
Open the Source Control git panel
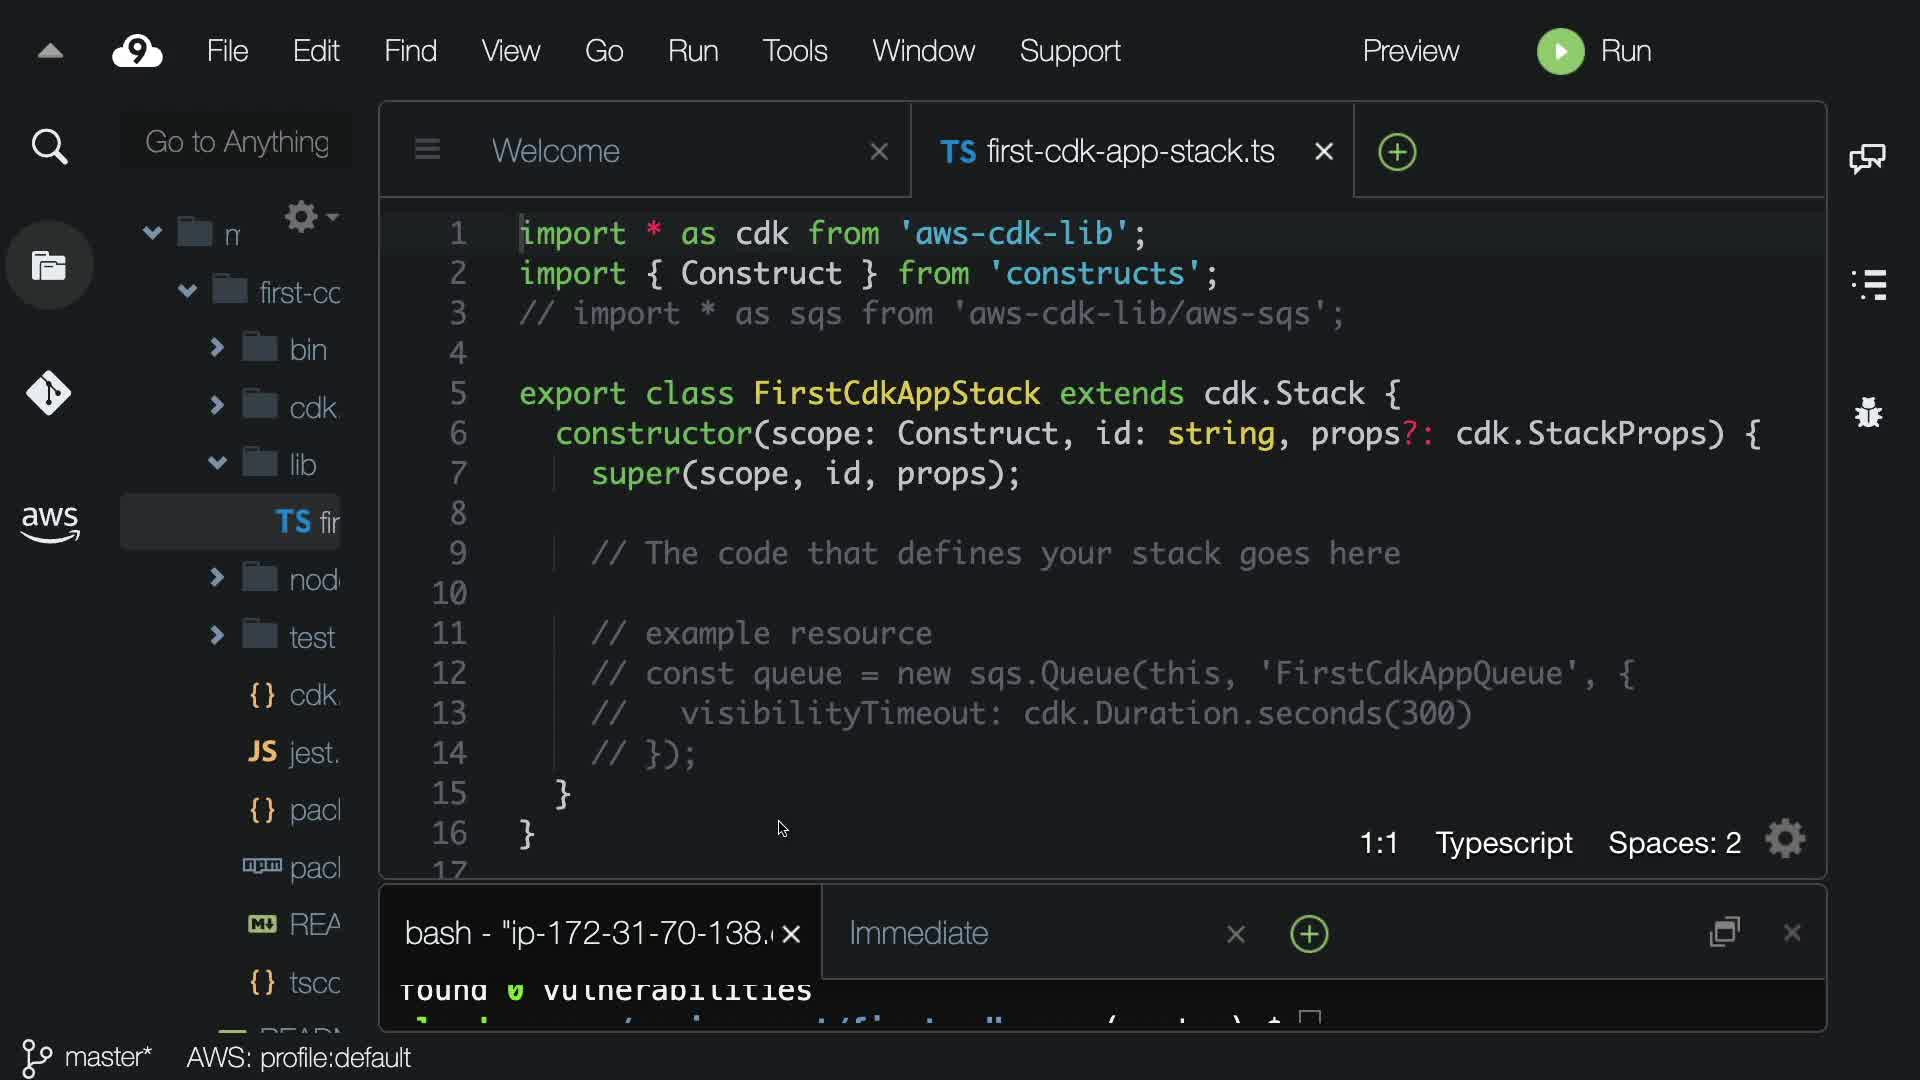click(x=49, y=393)
